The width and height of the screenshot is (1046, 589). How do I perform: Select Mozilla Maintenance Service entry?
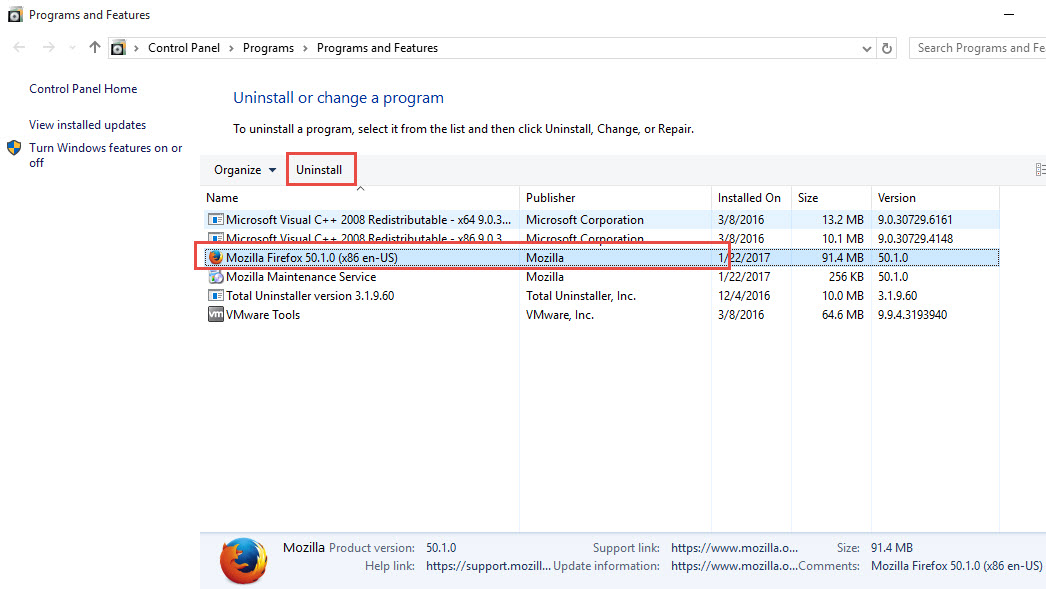pyautogui.click(x=602, y=277)
